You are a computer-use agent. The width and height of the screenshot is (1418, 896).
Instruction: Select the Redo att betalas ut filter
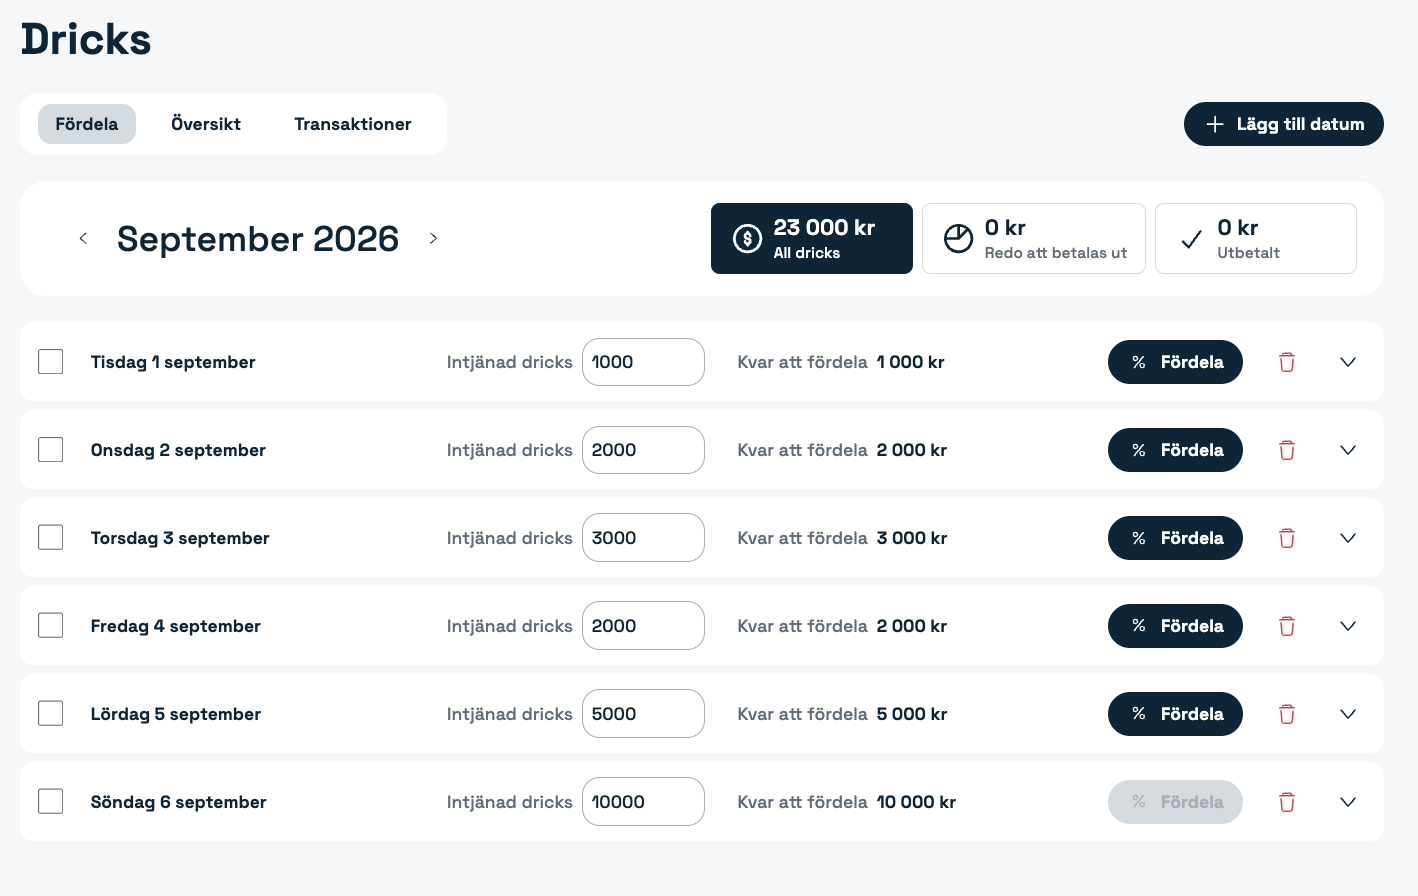[1034, 238]
